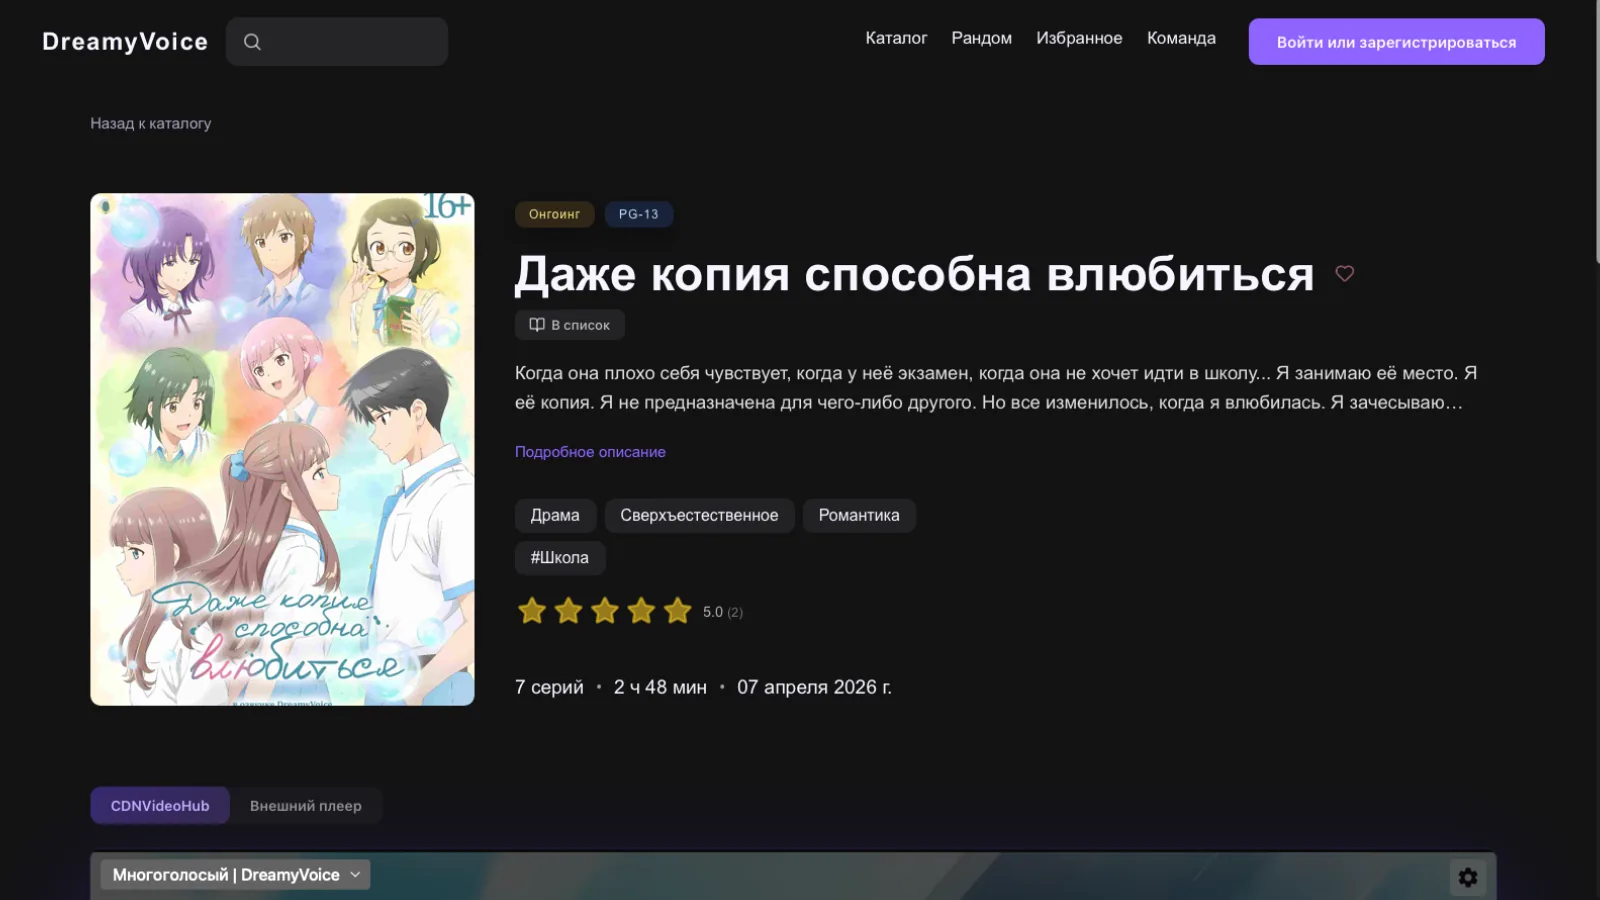
Task: Switch to the Внешний плеер tab
Action: tap(306, 806)
